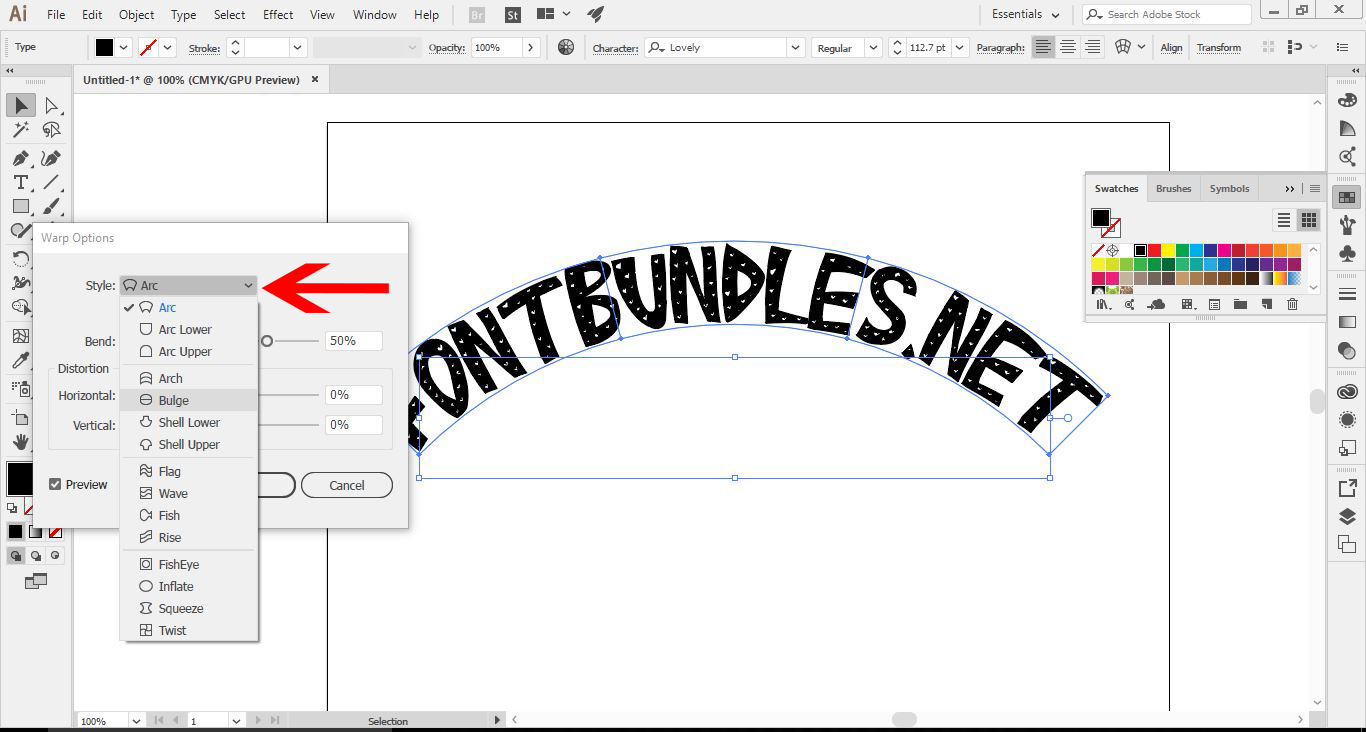Open the File menu
The image size is (1366, 732).
click(56, 15)
